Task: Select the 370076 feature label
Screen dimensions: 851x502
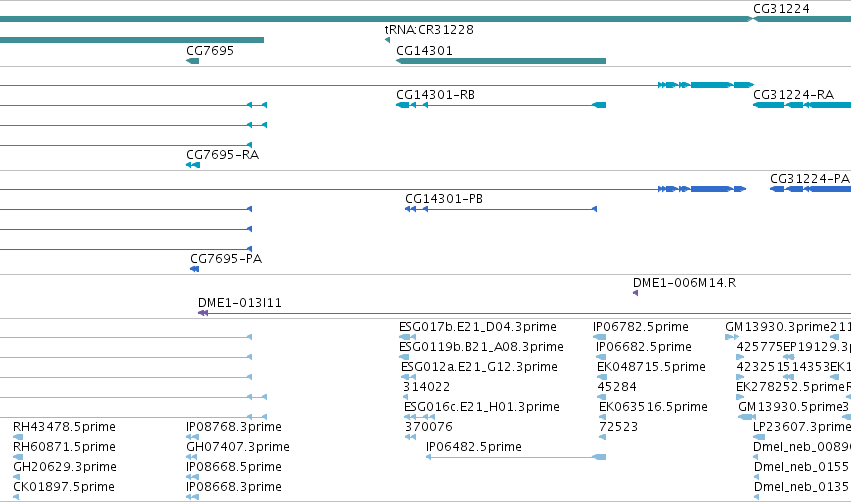Action: 428,427
